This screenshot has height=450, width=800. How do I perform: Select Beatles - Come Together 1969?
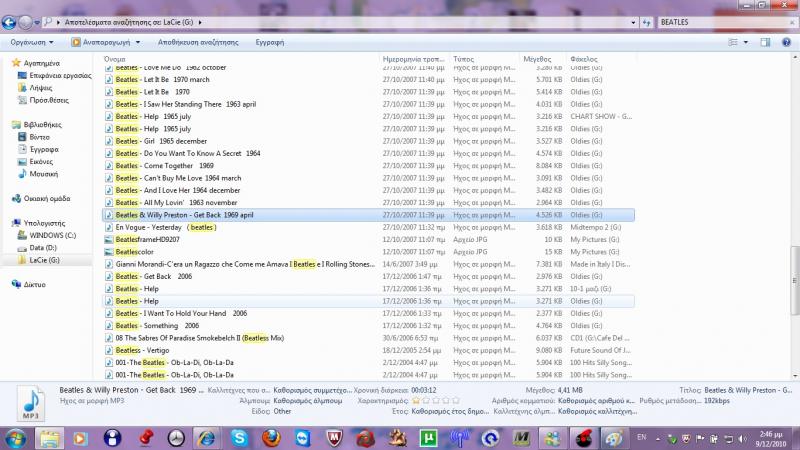click(x=368, y=166)
